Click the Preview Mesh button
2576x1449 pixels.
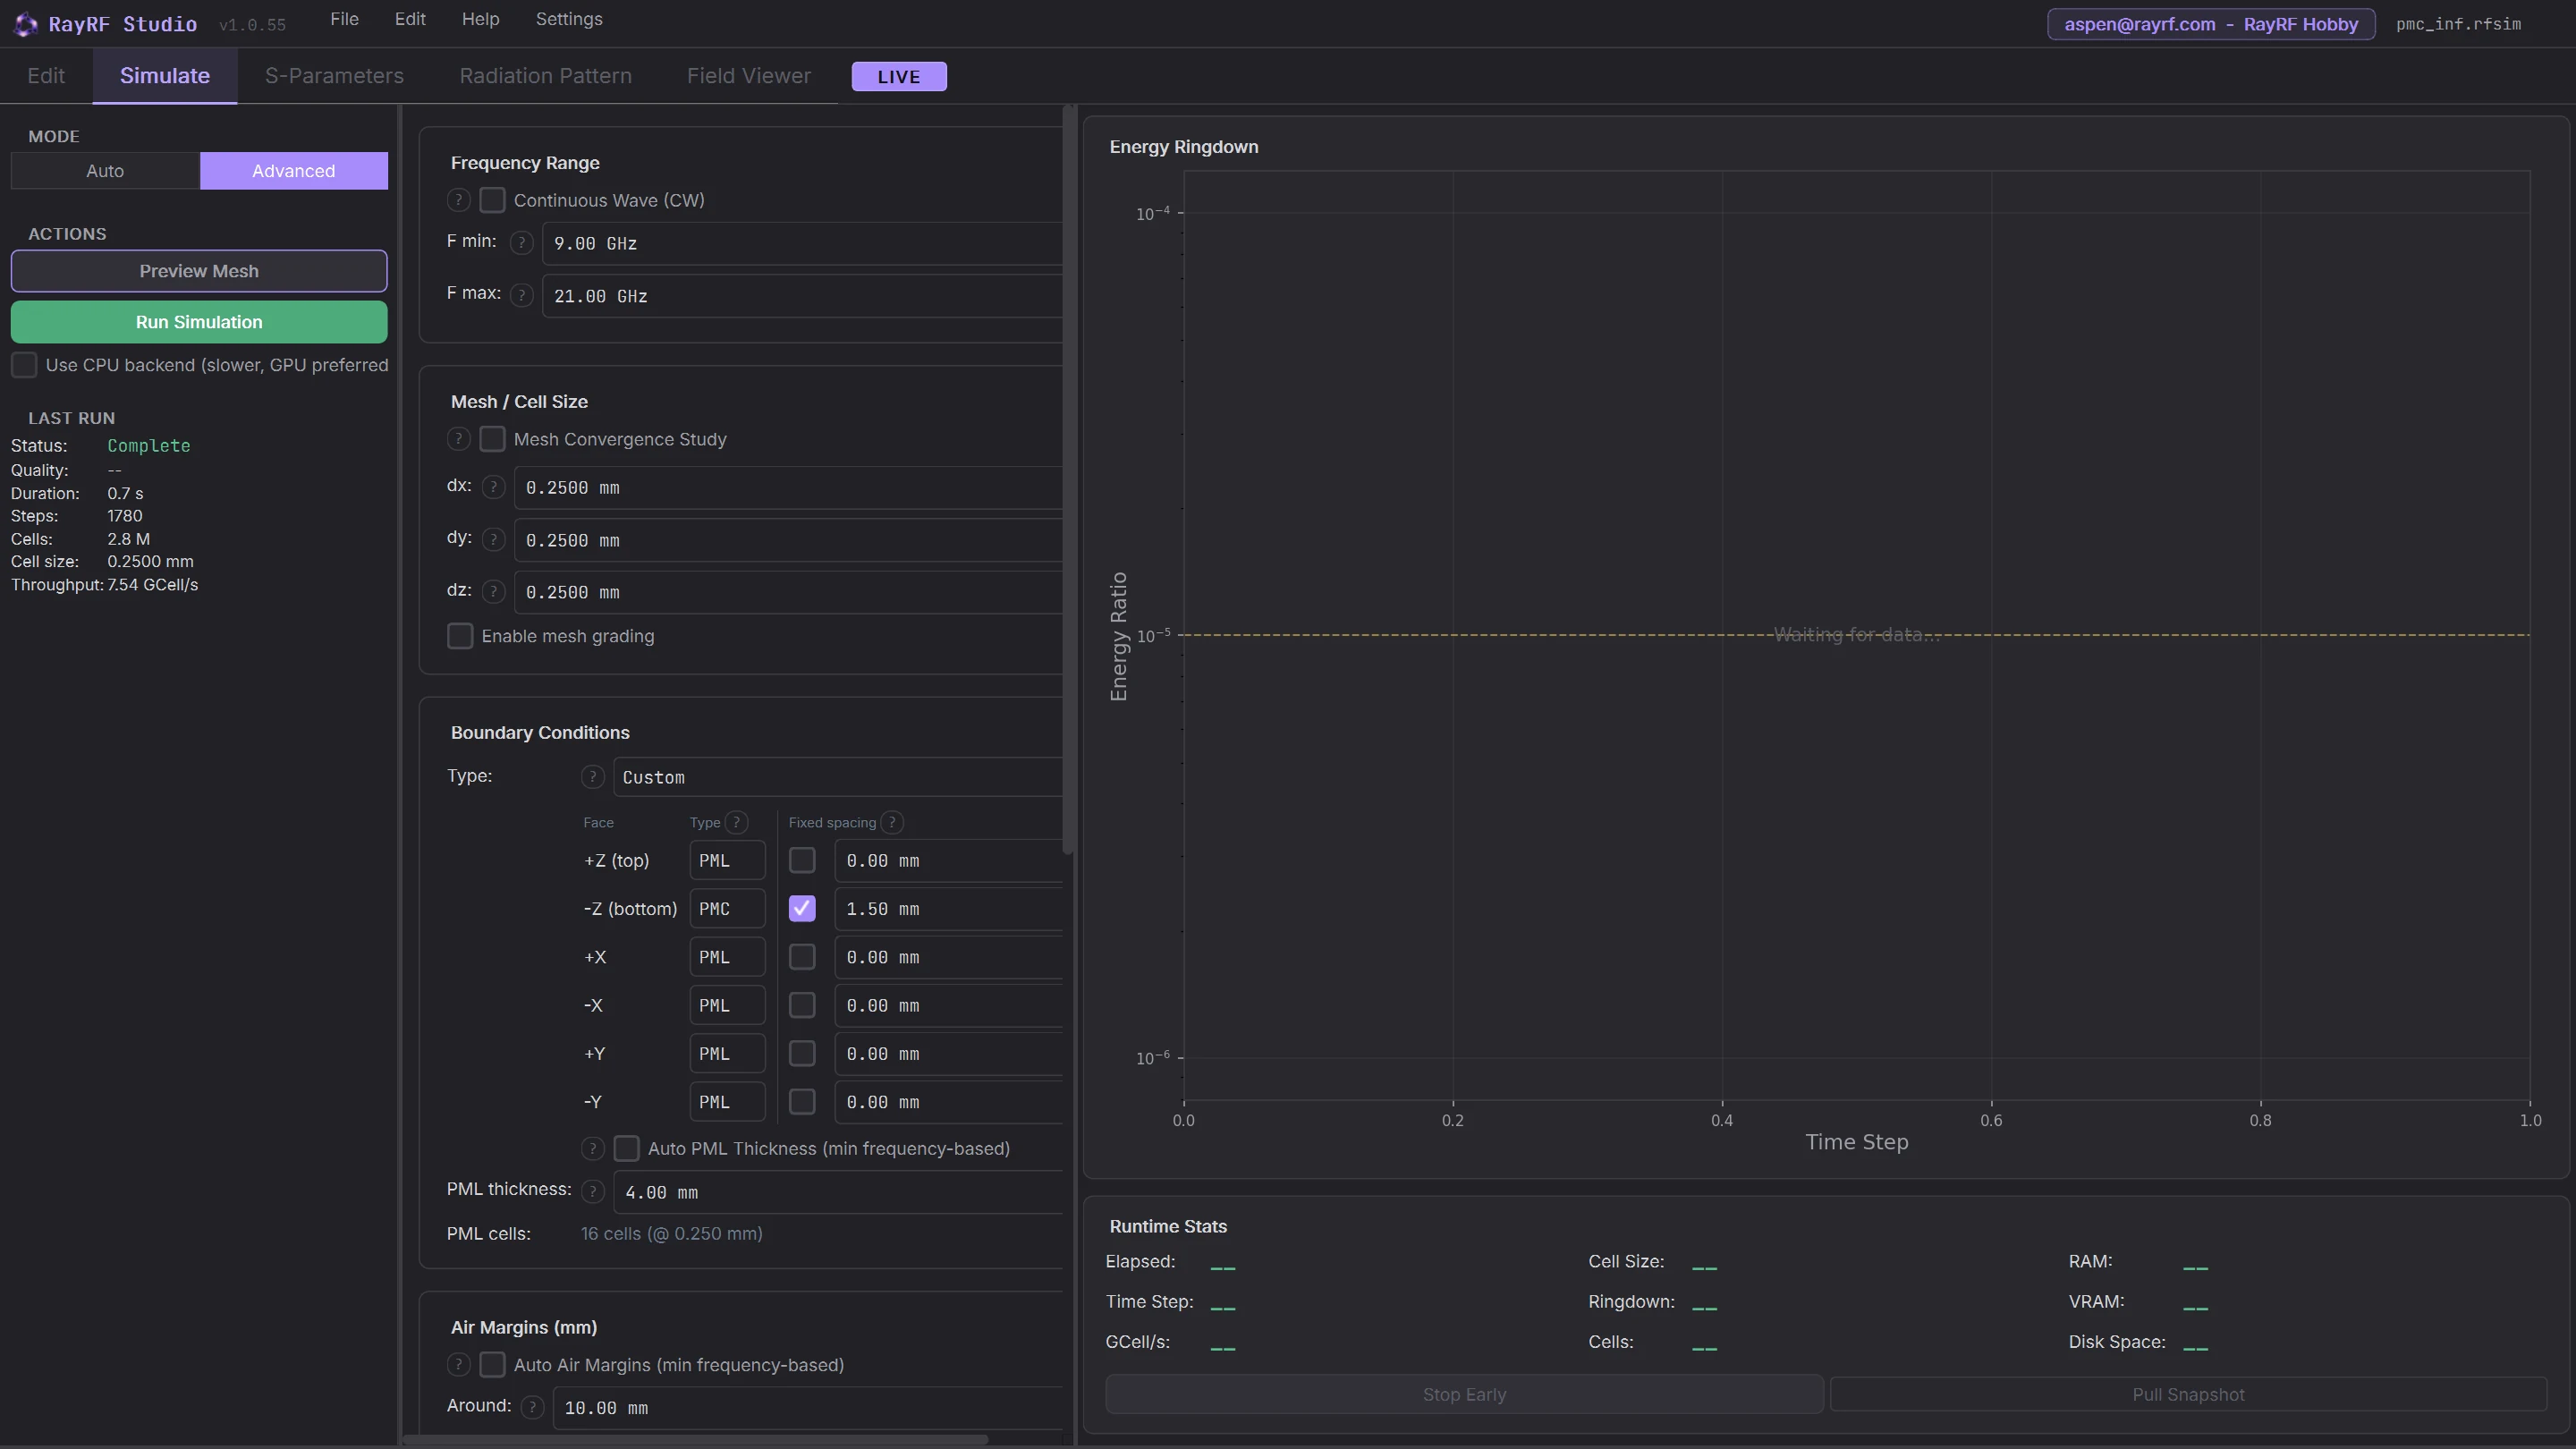pos(199,271)
